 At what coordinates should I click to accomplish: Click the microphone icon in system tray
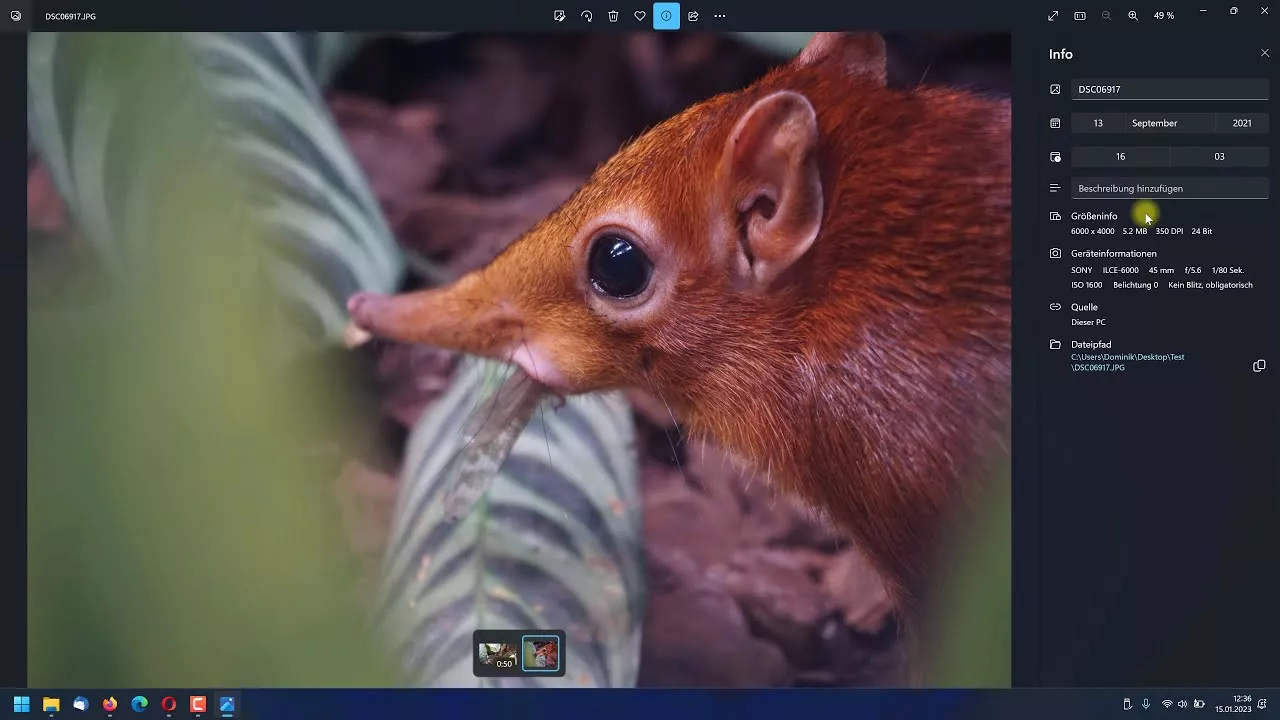[x=1146, y=704]
